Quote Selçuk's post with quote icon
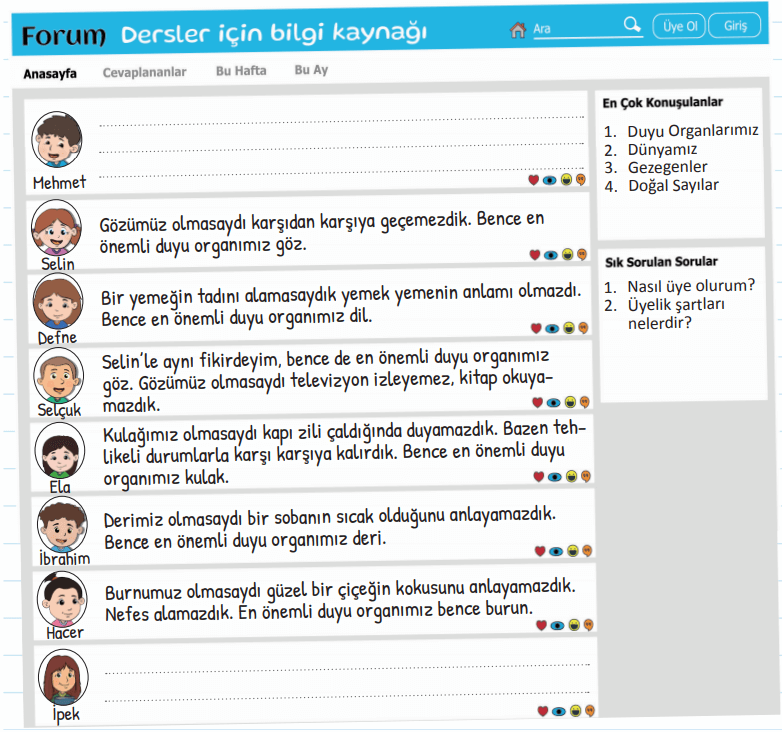Viewport: 782px width, 732px height. [x=585, y=402]
